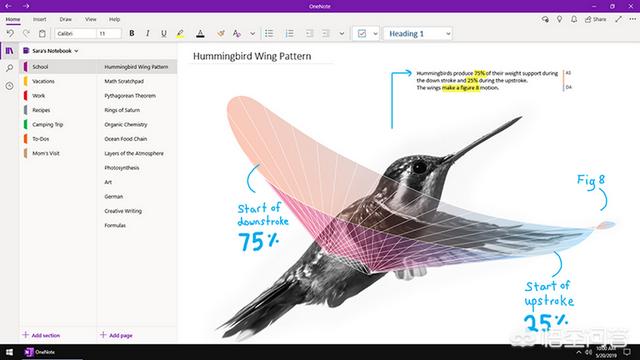
Task: Insert a numbered list
Action: pos(289,33)
